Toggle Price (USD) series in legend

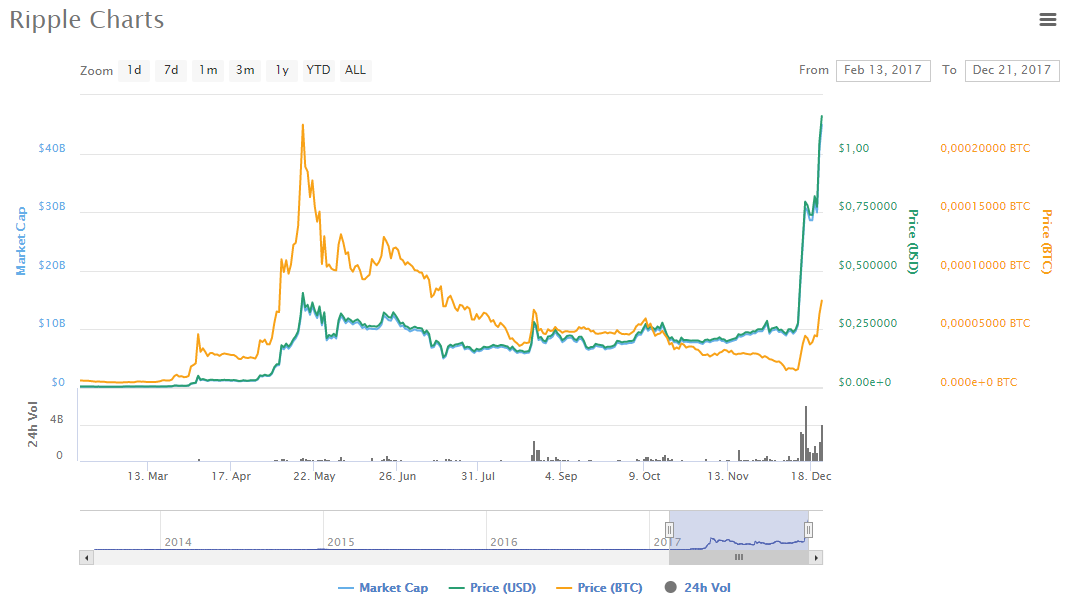click(x=493, y=588)
